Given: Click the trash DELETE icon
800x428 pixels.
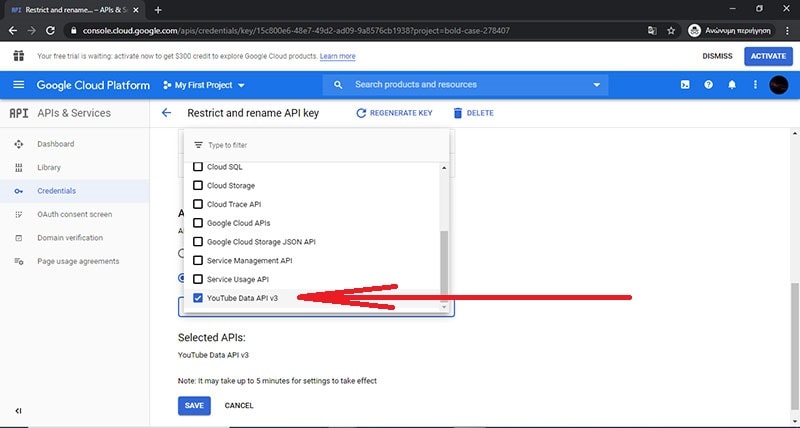Looking at the screenshot, I should coord(458,113).
